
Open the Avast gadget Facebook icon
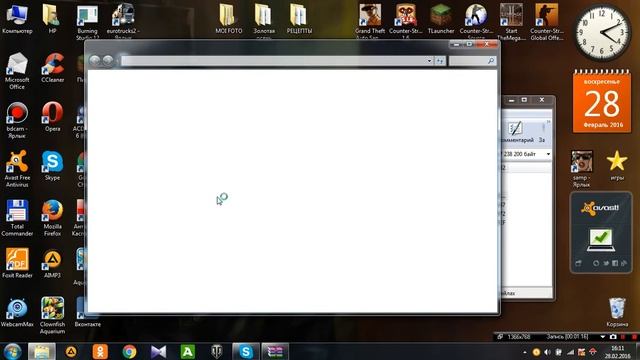click(x=615, y=263)
